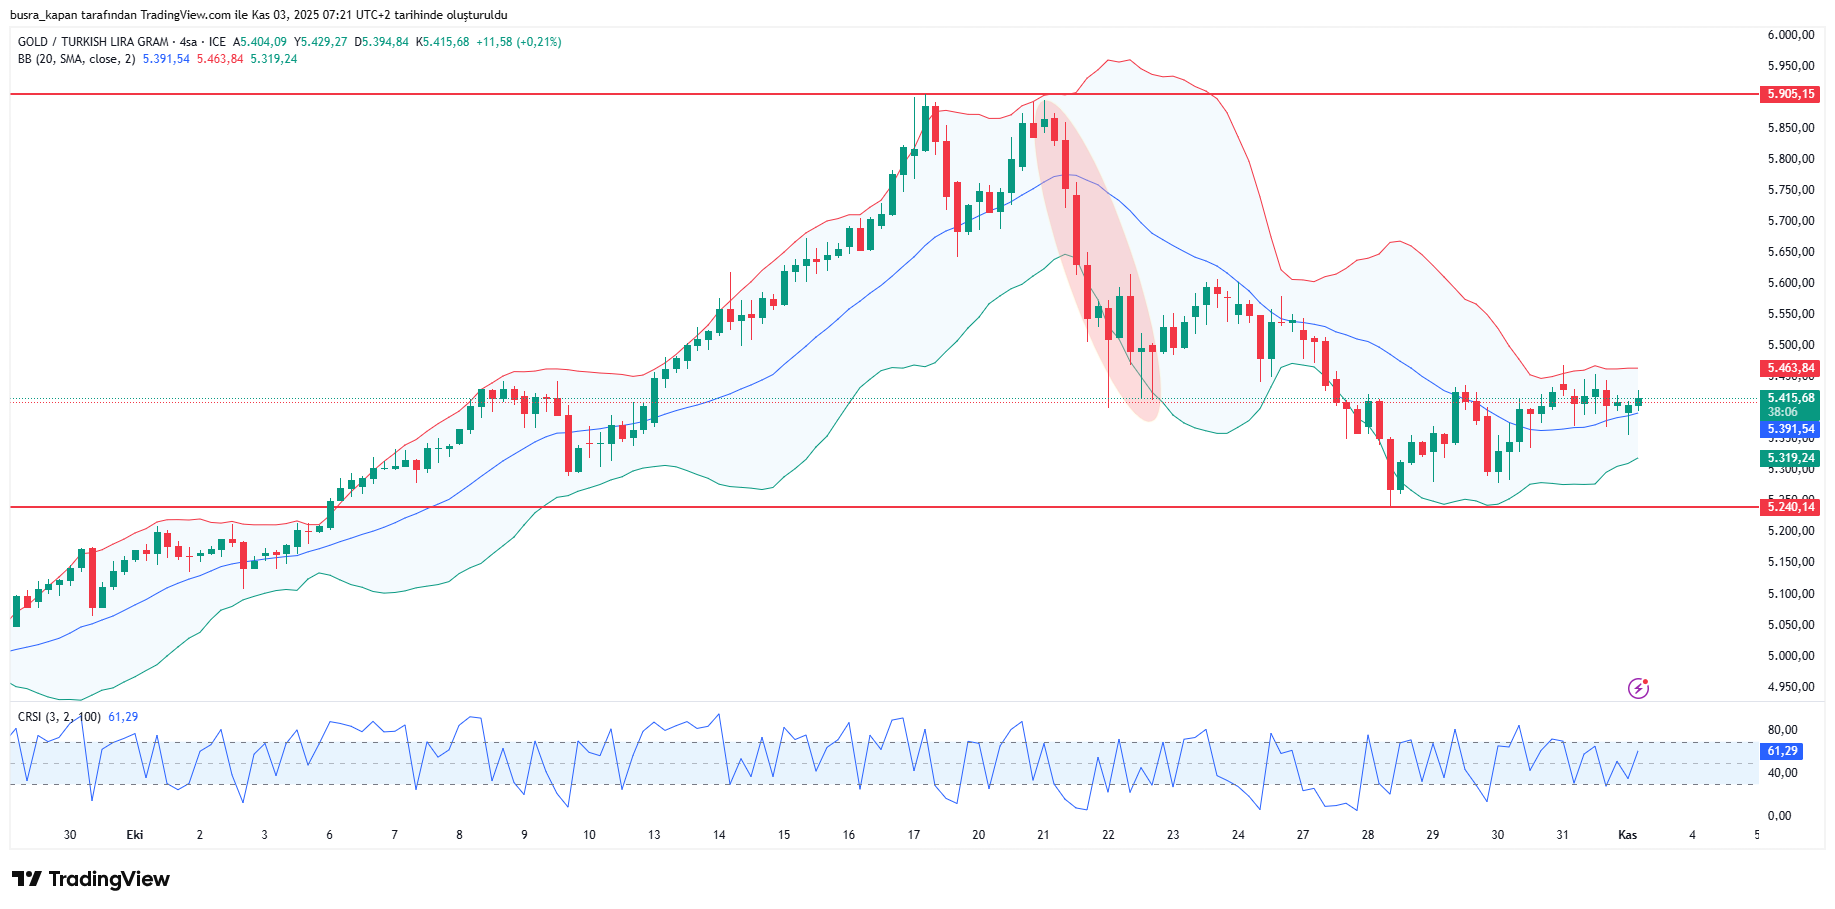Viewport: 1835px width, 909px height.
Task: Click the 6.000,00 level on price scale
Action: [1790, 35]
